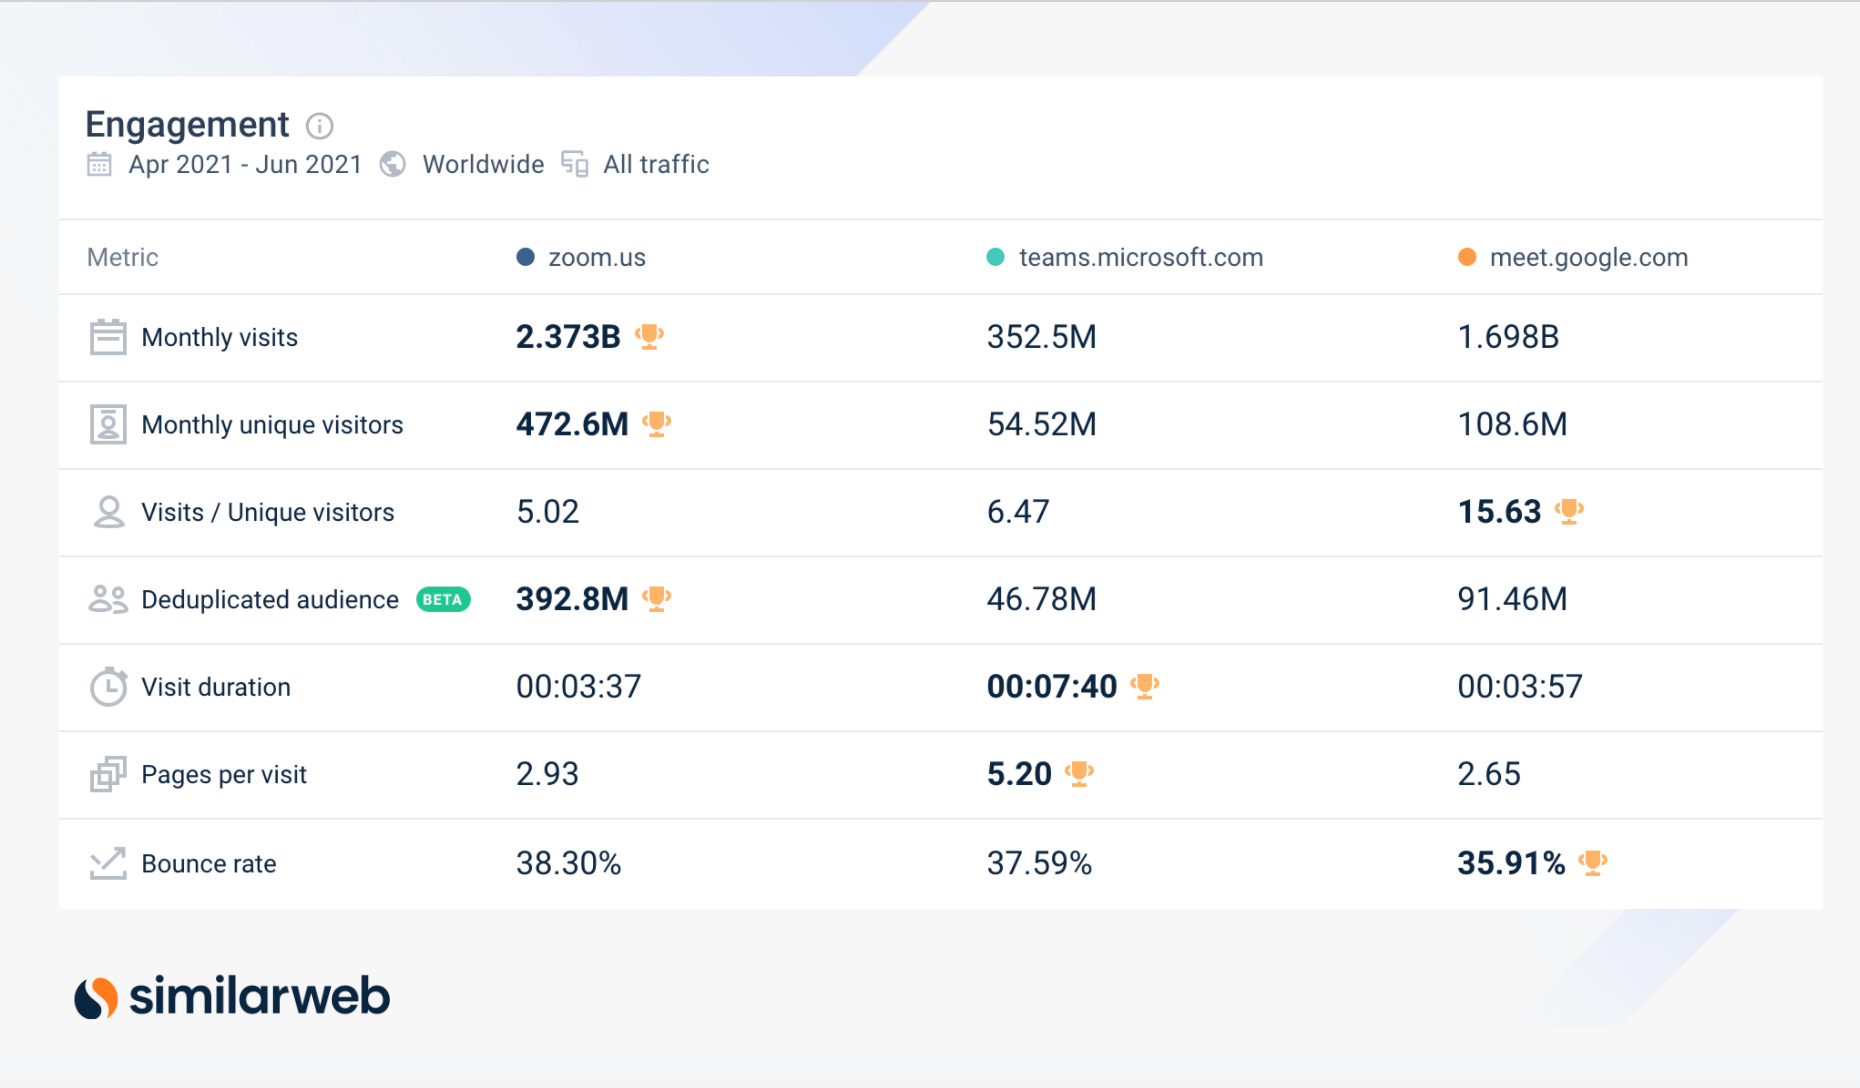Select the meet.google.com column header
Viewport: 1860px width, 1088px height.
tap(1589, 258)
